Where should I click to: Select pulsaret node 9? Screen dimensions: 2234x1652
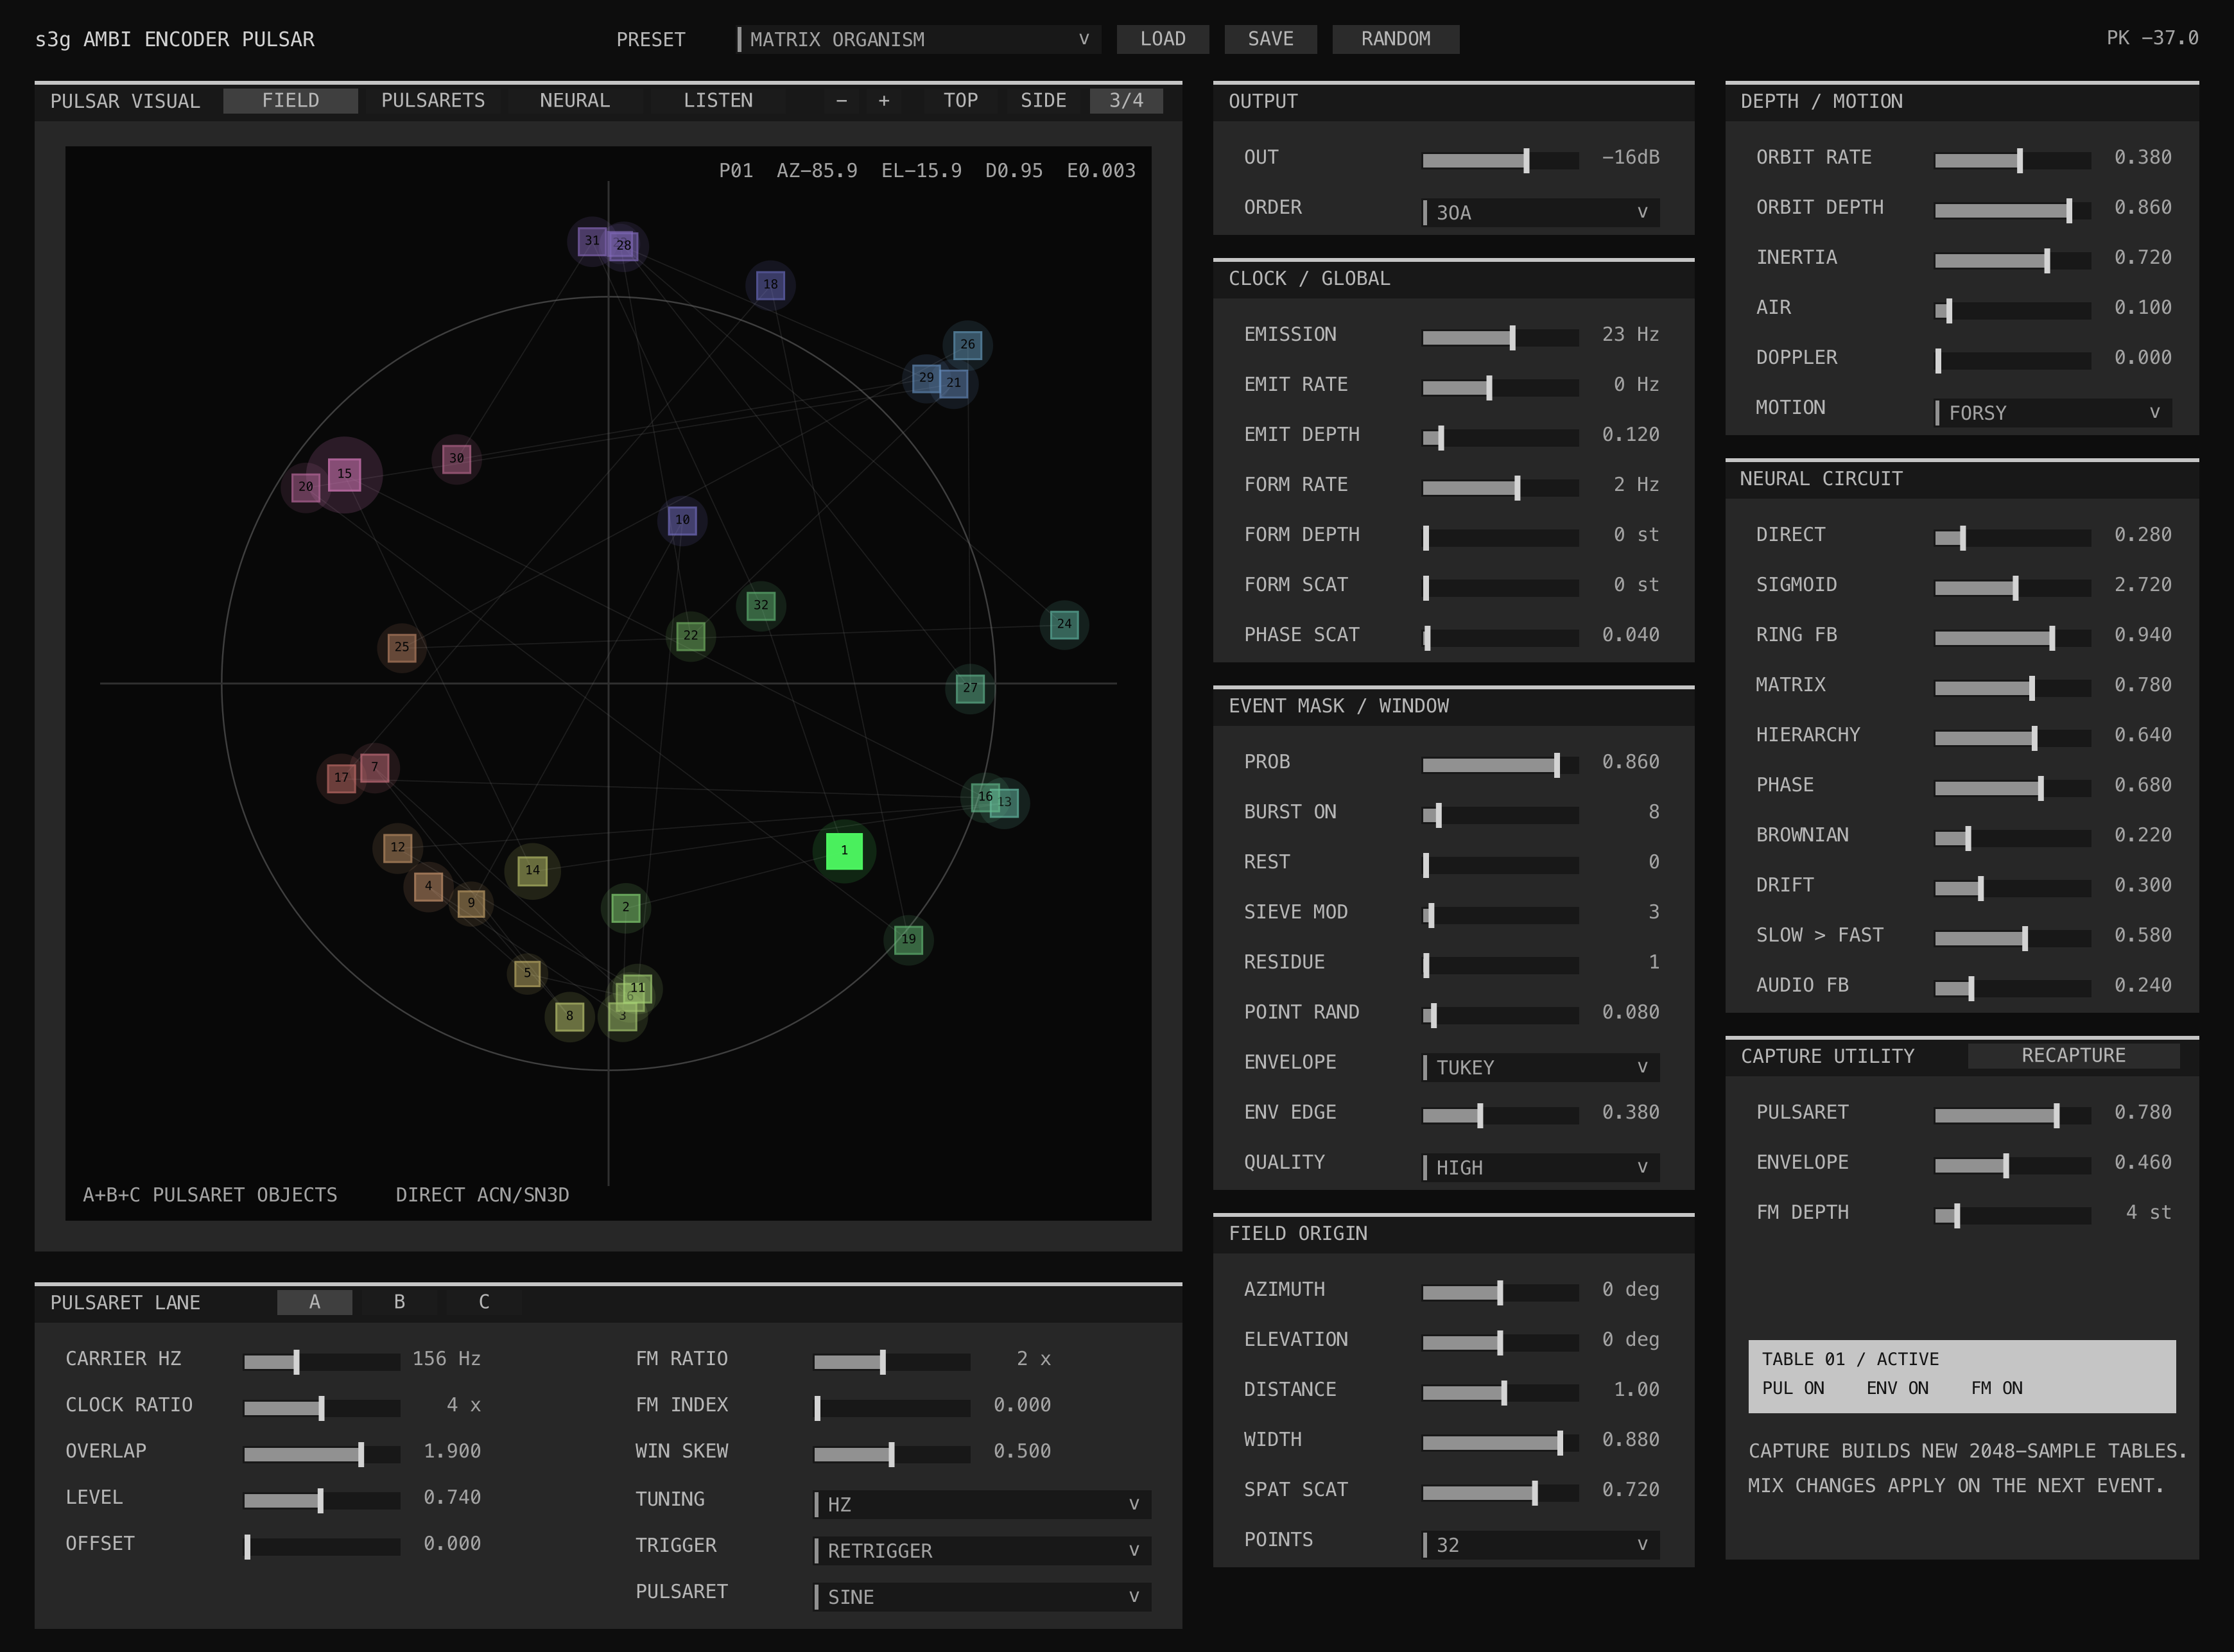coord(471,904)
